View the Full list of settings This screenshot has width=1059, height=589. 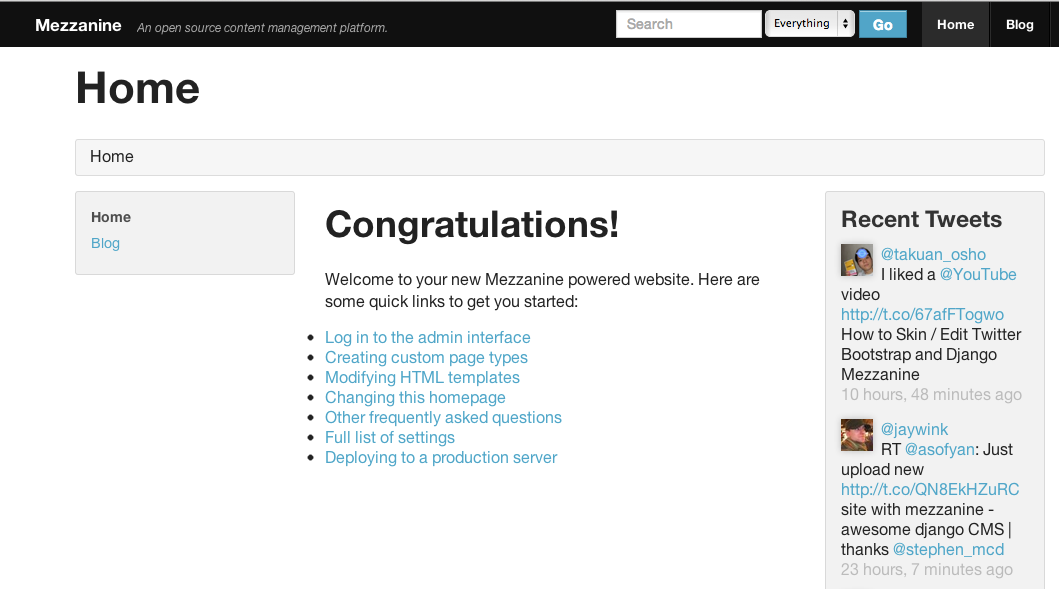coord(389,438)
